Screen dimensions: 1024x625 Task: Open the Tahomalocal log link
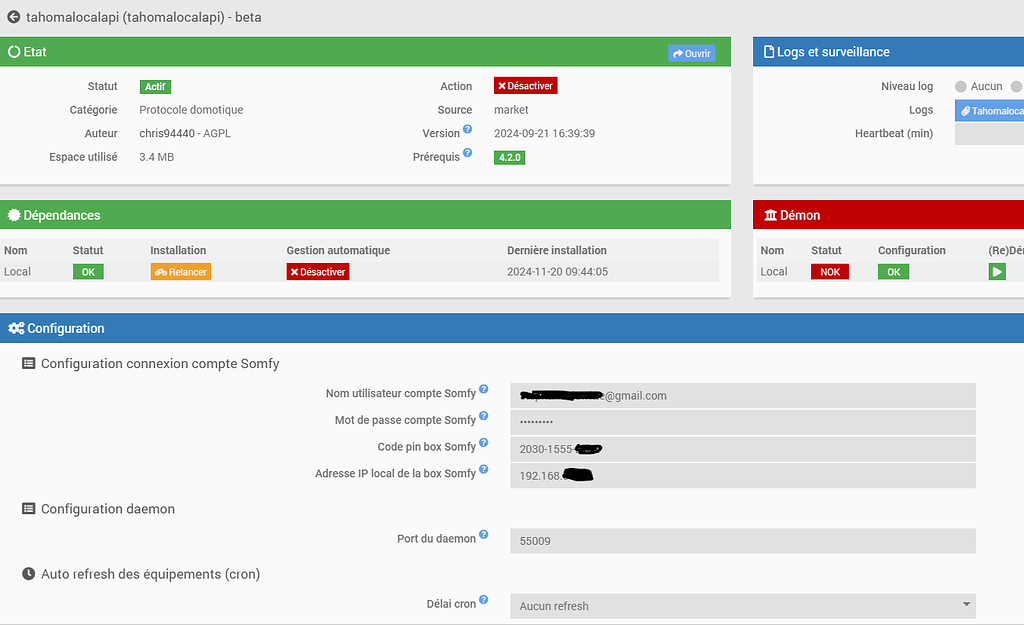(988, 110)
